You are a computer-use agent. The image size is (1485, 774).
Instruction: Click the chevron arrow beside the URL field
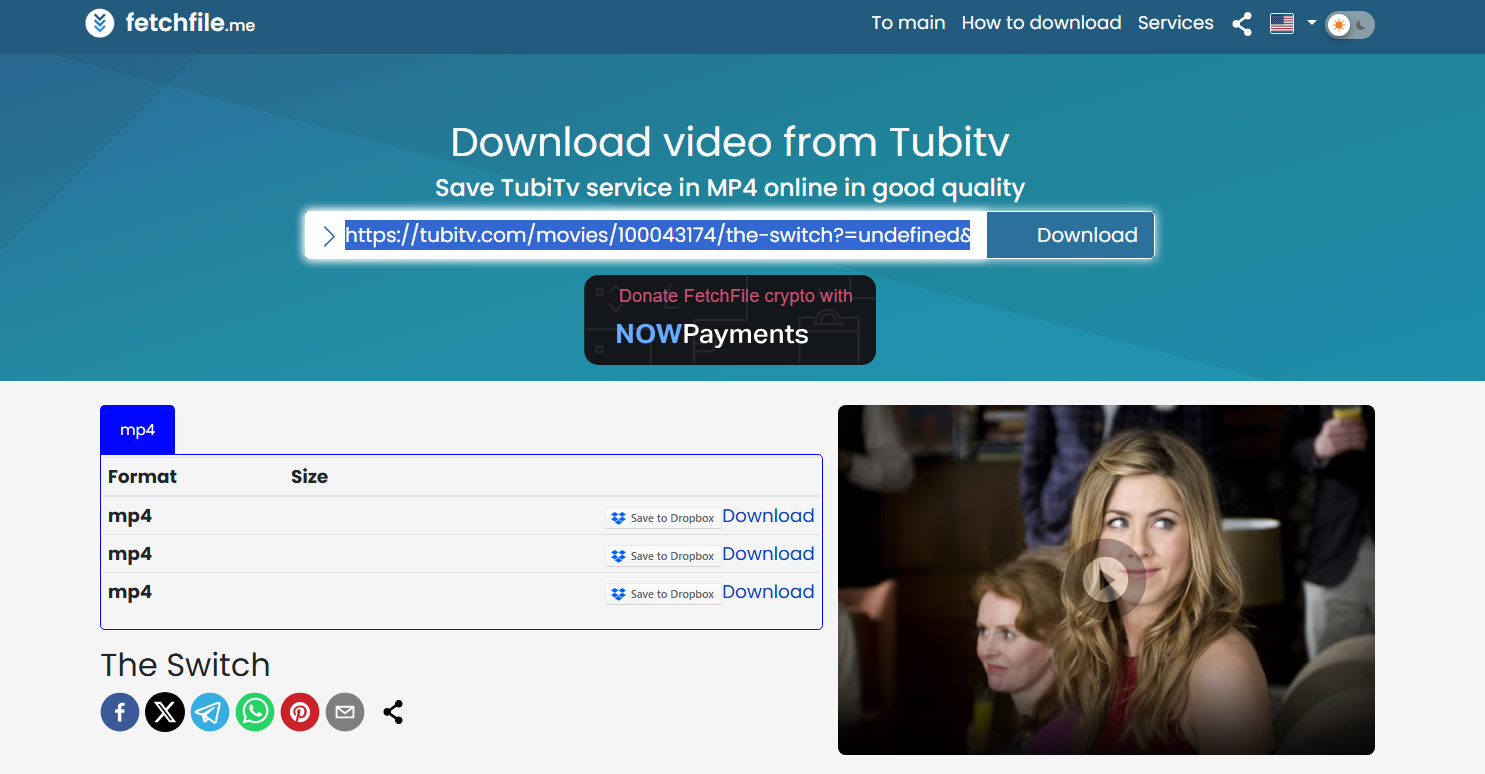tap(329, 236)
